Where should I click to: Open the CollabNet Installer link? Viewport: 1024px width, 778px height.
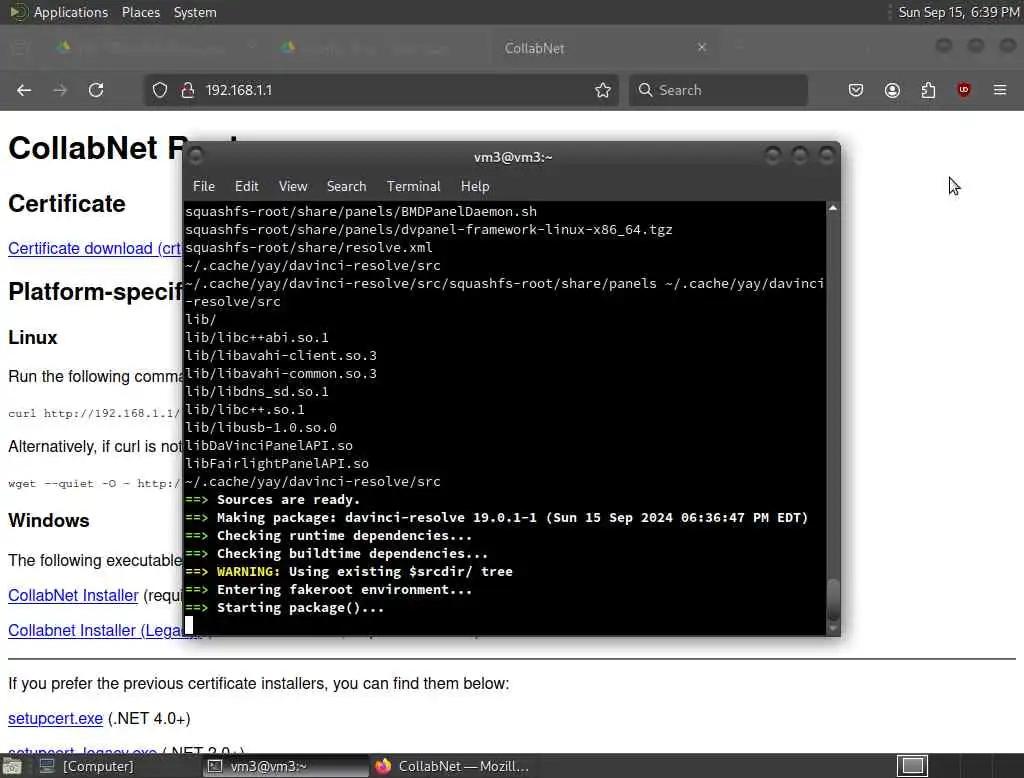(73, 595)
